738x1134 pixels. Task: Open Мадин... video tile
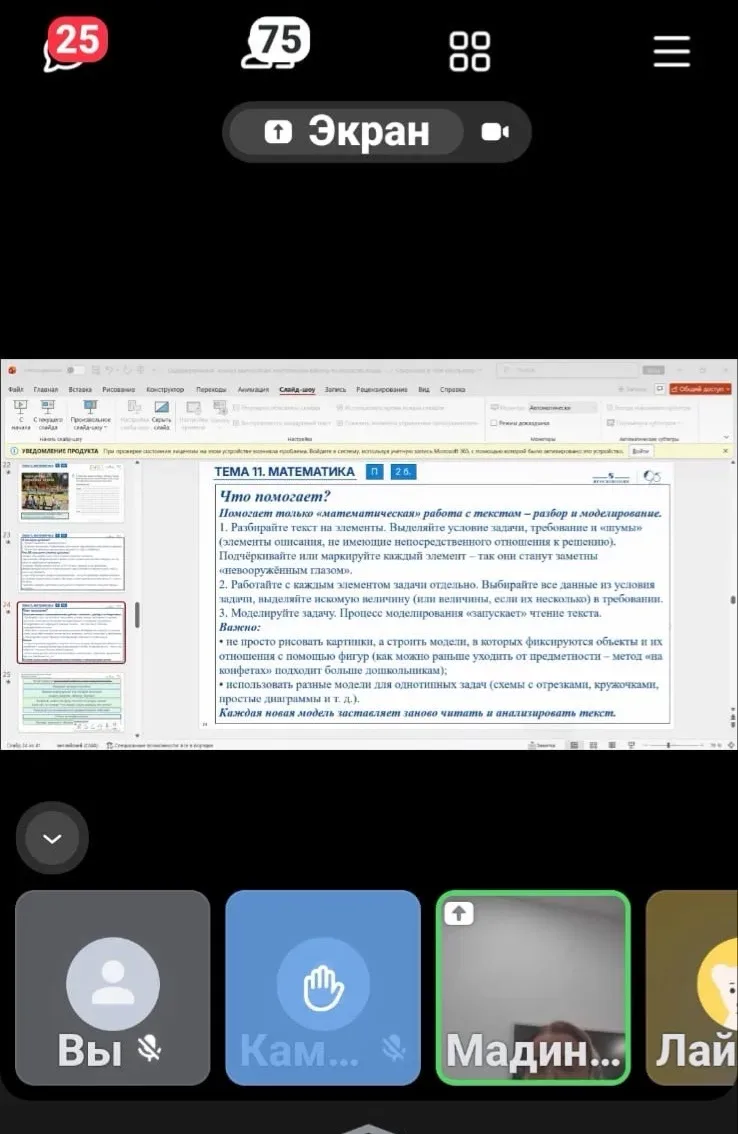(533, 987)
